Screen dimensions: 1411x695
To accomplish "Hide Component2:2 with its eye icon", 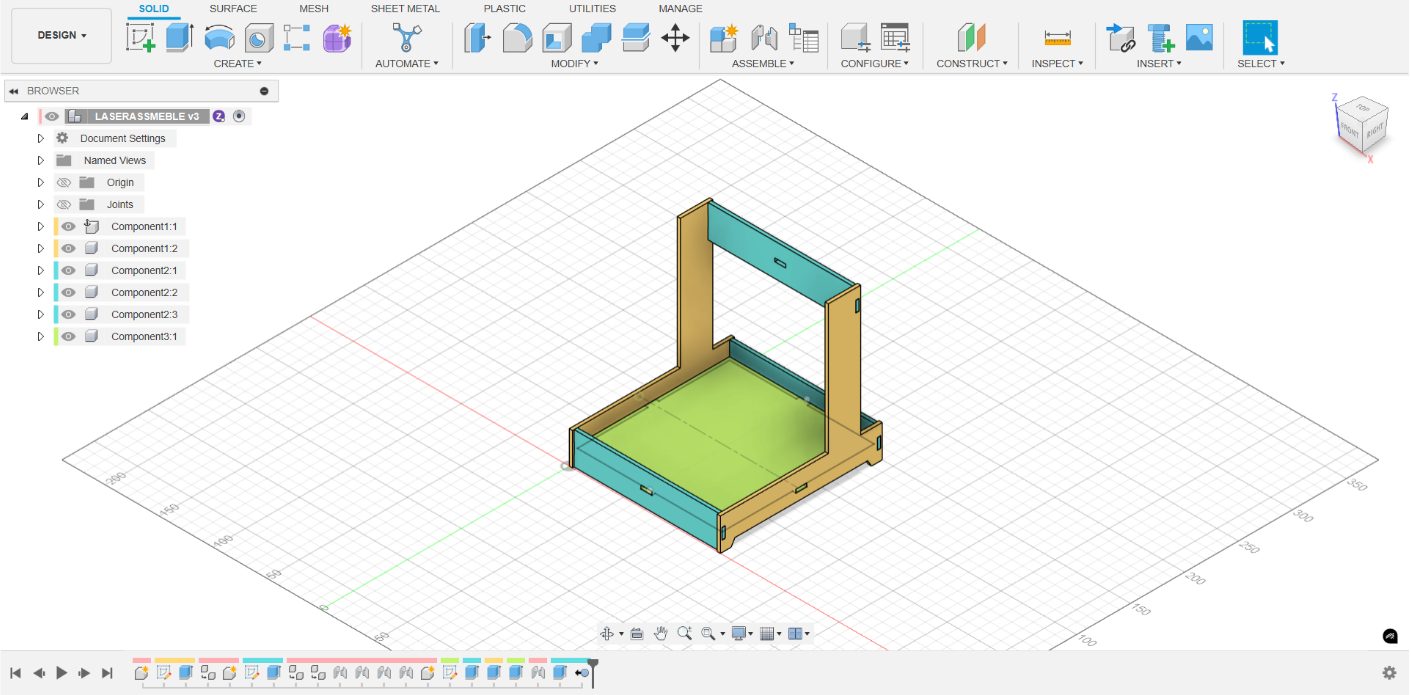I will tap(68, 292).
